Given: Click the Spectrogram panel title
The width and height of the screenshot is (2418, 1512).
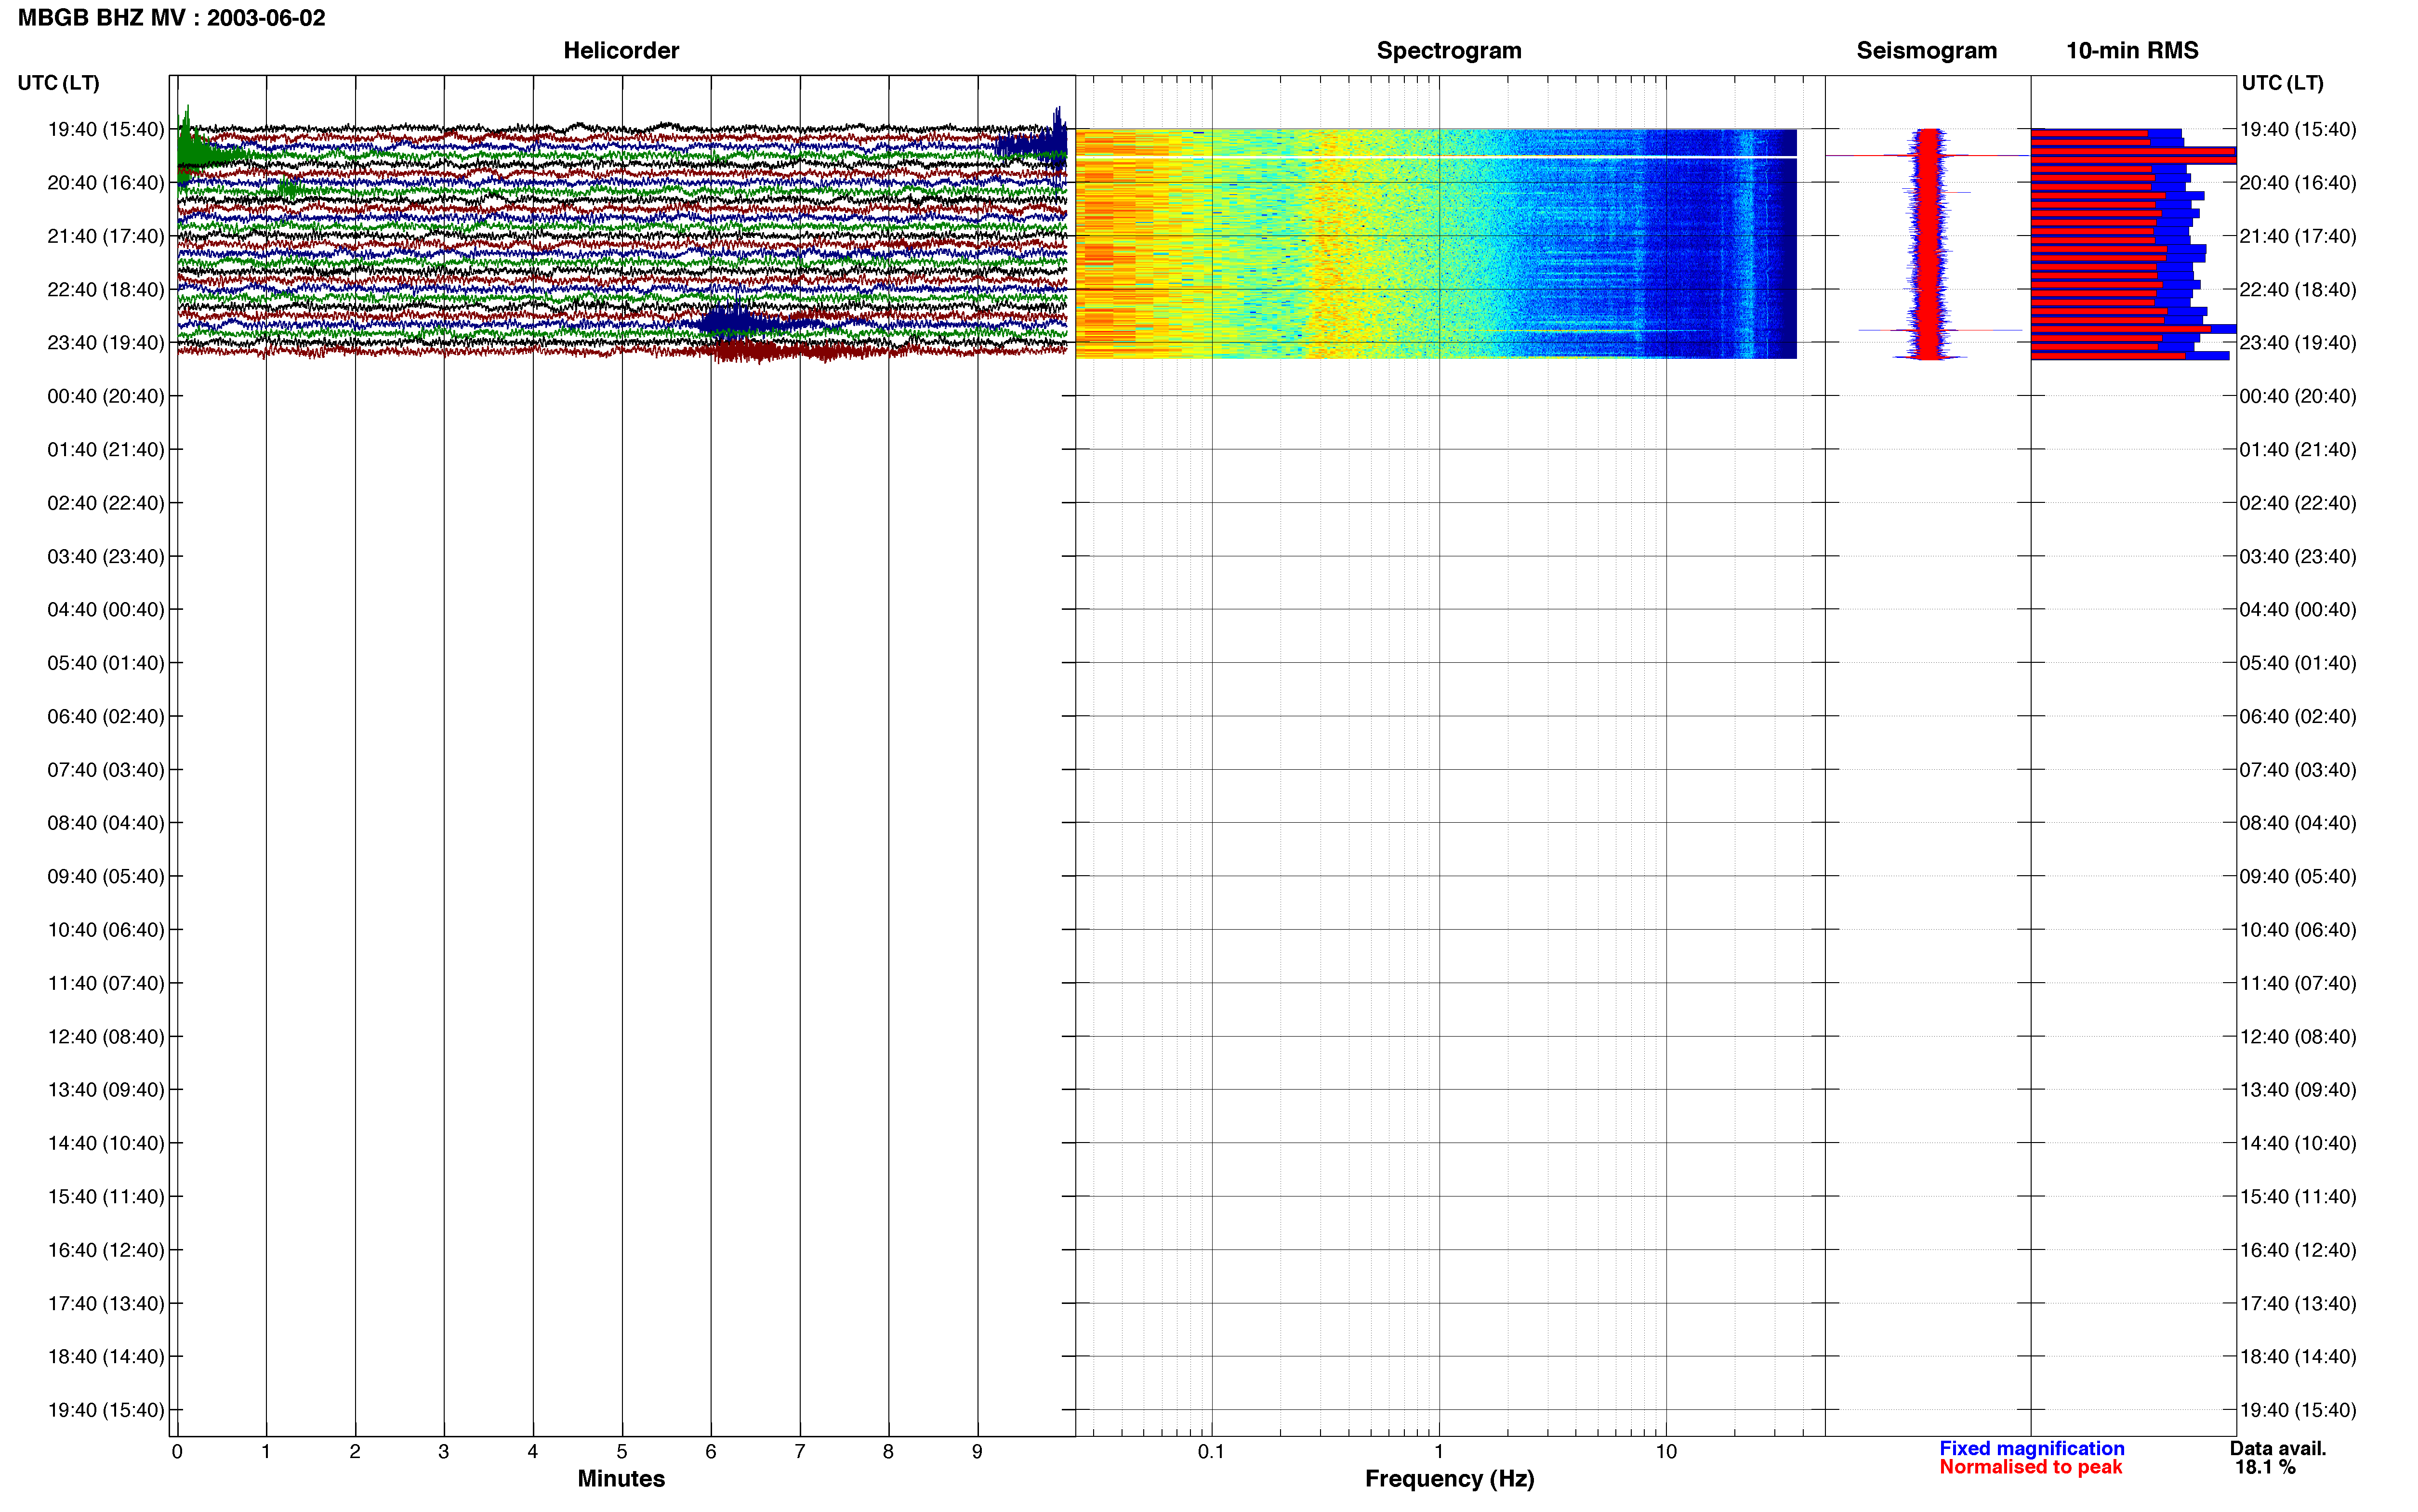Looking at the screenshot, I should coord(1449,51).
